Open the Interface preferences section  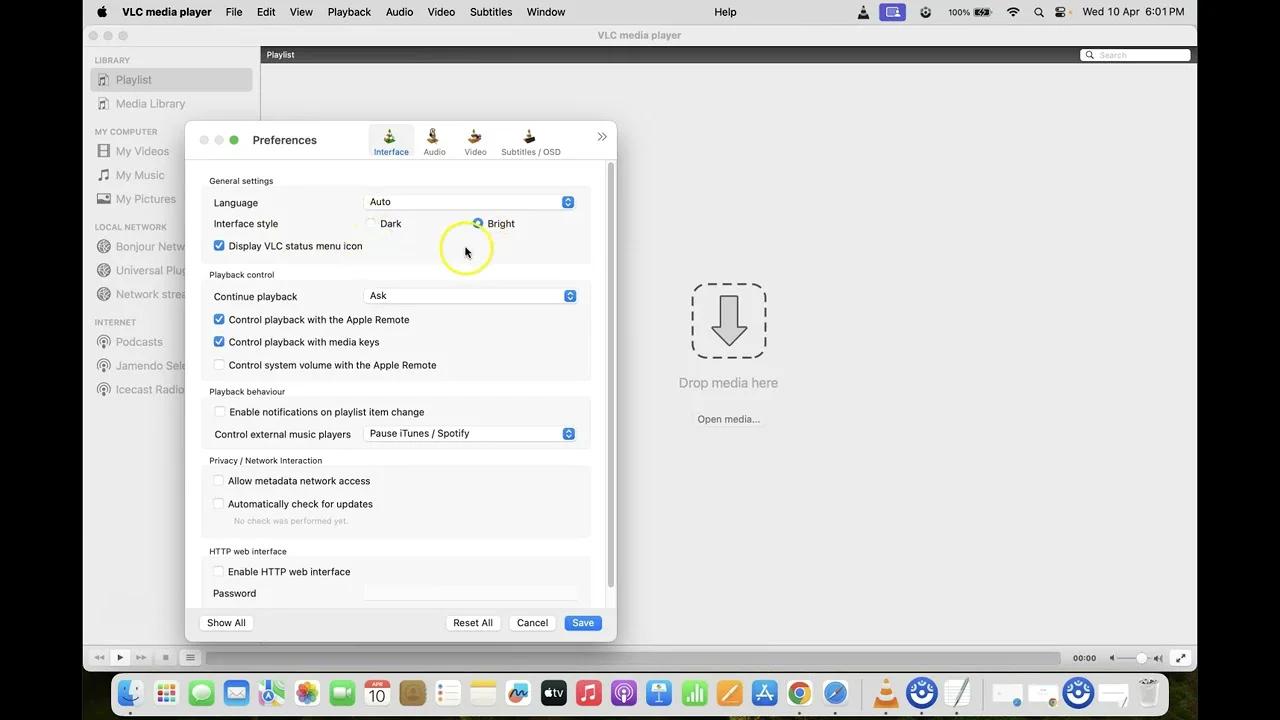(390, 141)
